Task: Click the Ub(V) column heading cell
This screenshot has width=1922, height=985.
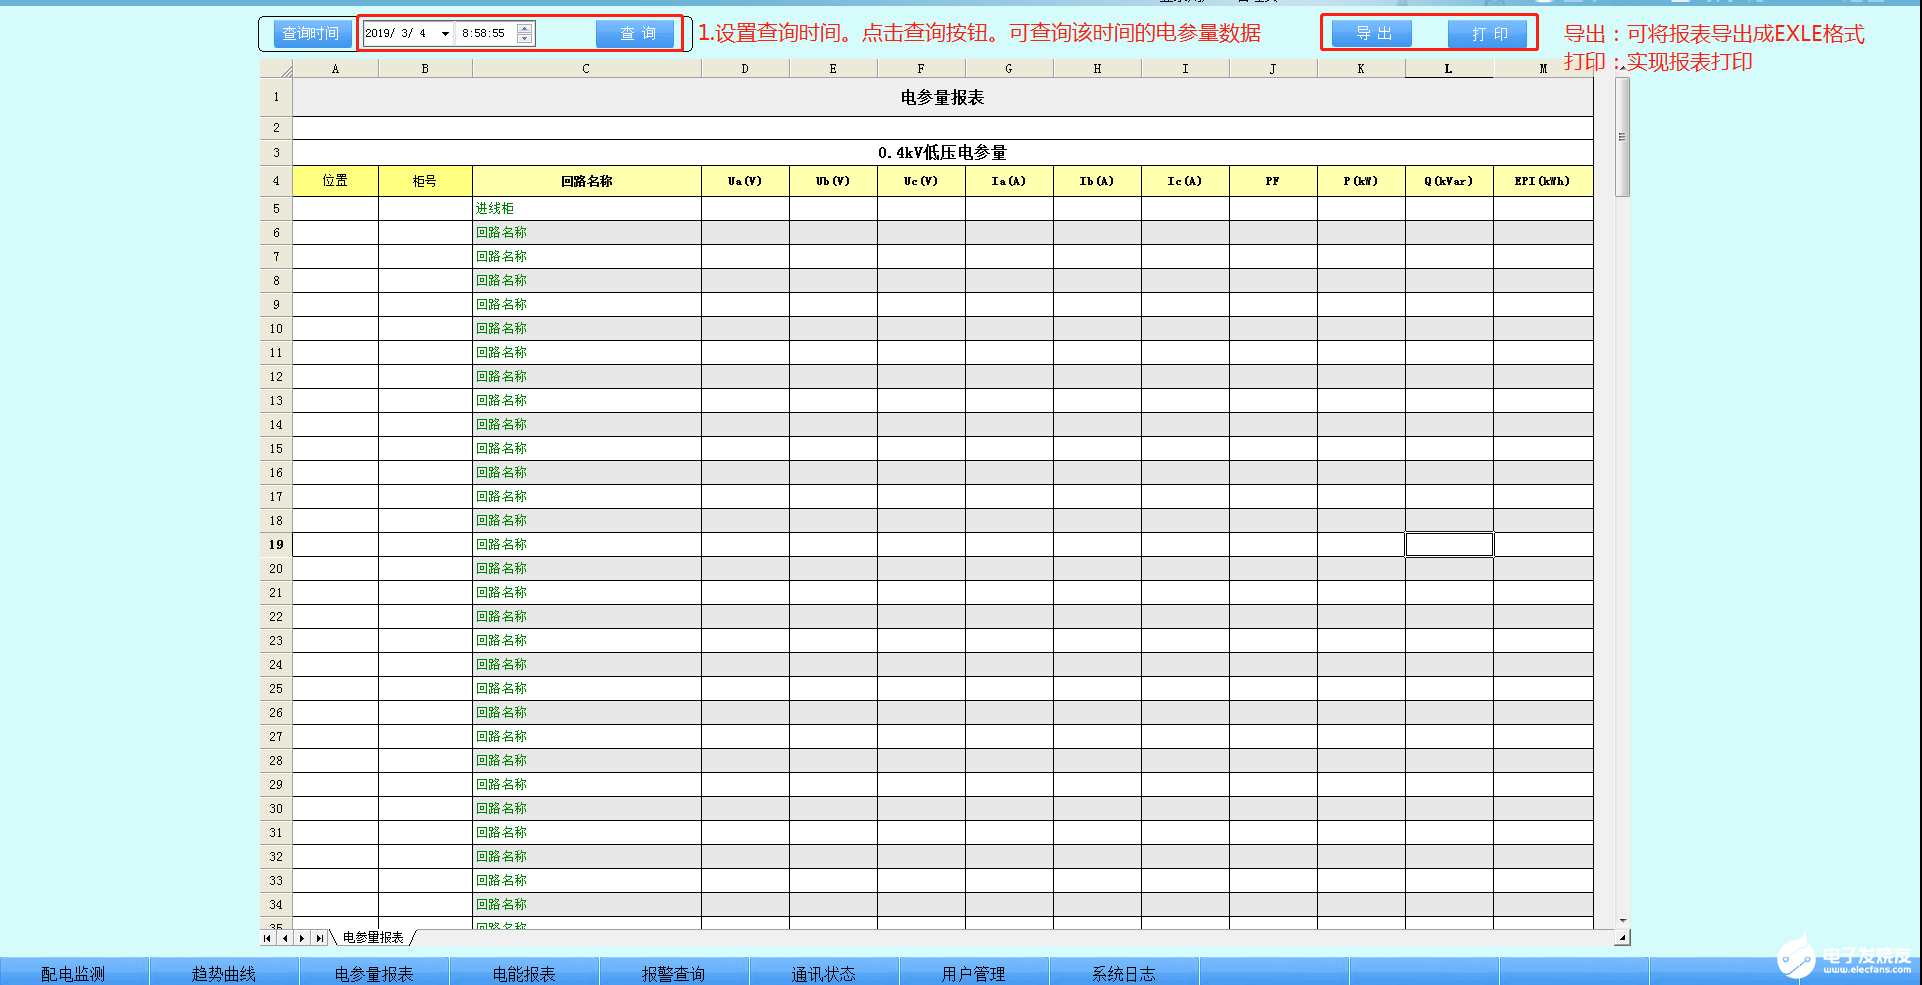Action: (x=833, y=181)
